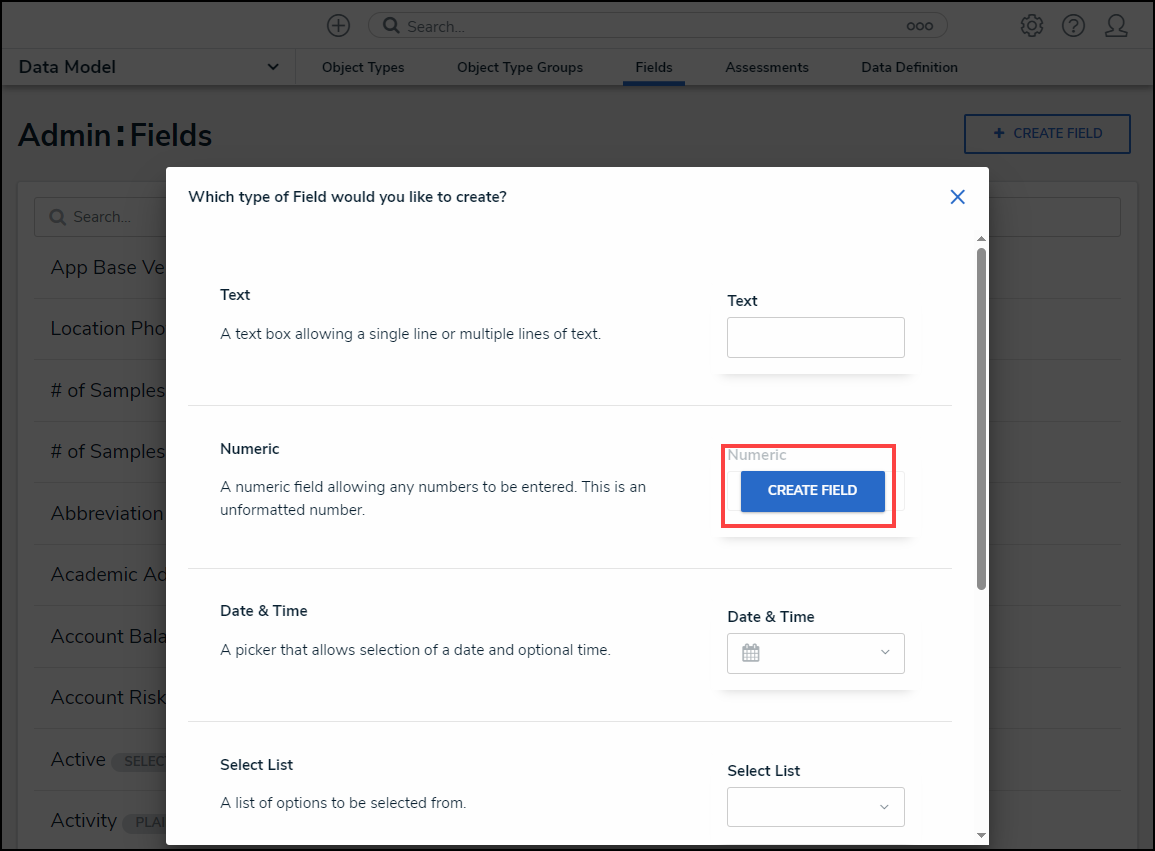Click the Text preview input box
1155x851 pixels.
(815, 338)
